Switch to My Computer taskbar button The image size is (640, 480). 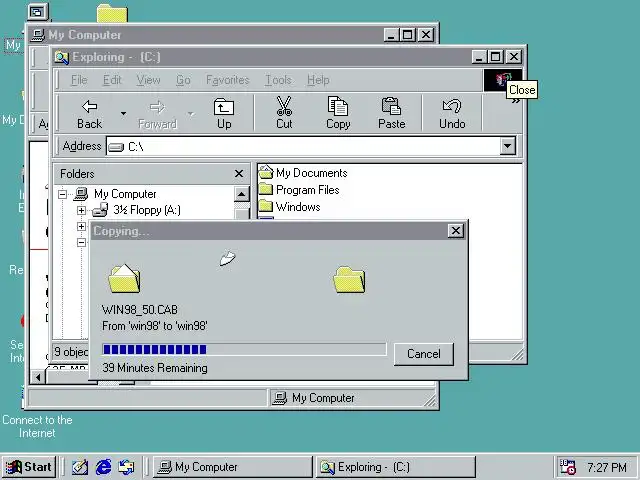pyautogui.click(x=233, y=467)
